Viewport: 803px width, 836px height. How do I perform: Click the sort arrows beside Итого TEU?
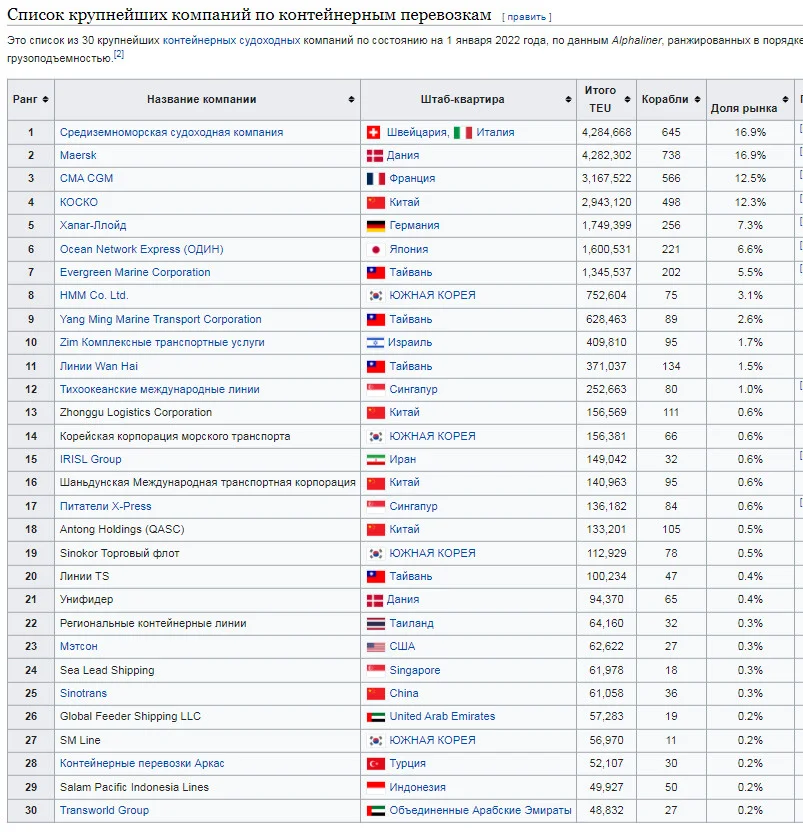point(628,100)
